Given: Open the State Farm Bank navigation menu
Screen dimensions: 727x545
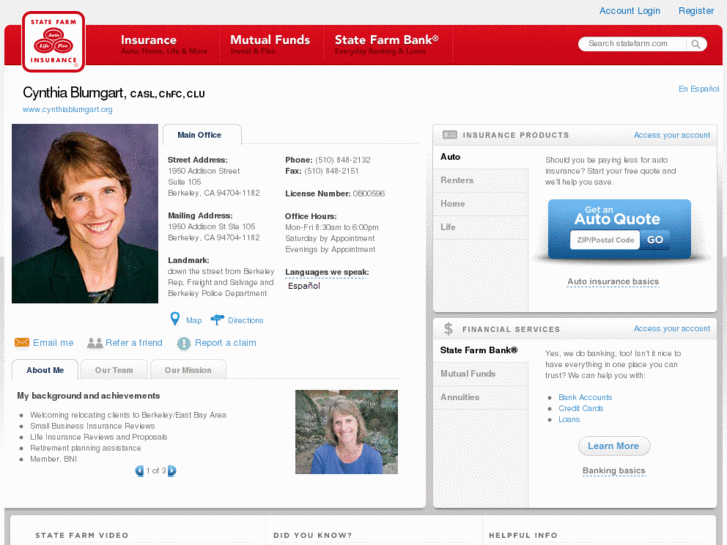Looking at the screenshot, I should pyautogui.click(x=387, y=44).
